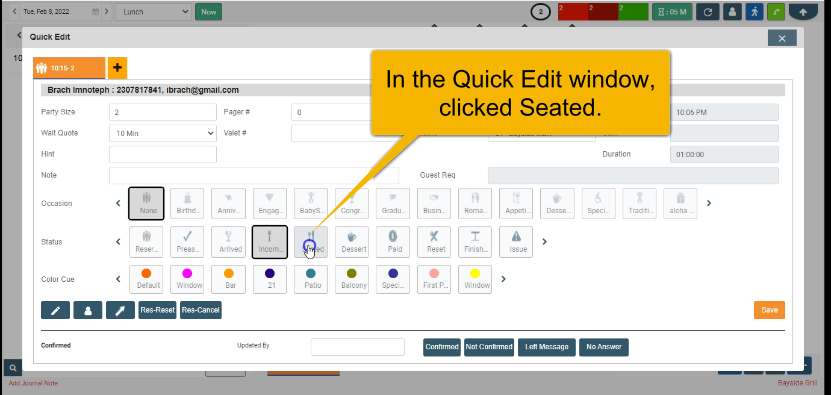This screenshot has width=831, height=395.
Task: Set status to Reserved
Action: pyautogui.click(x=146, y=242)
